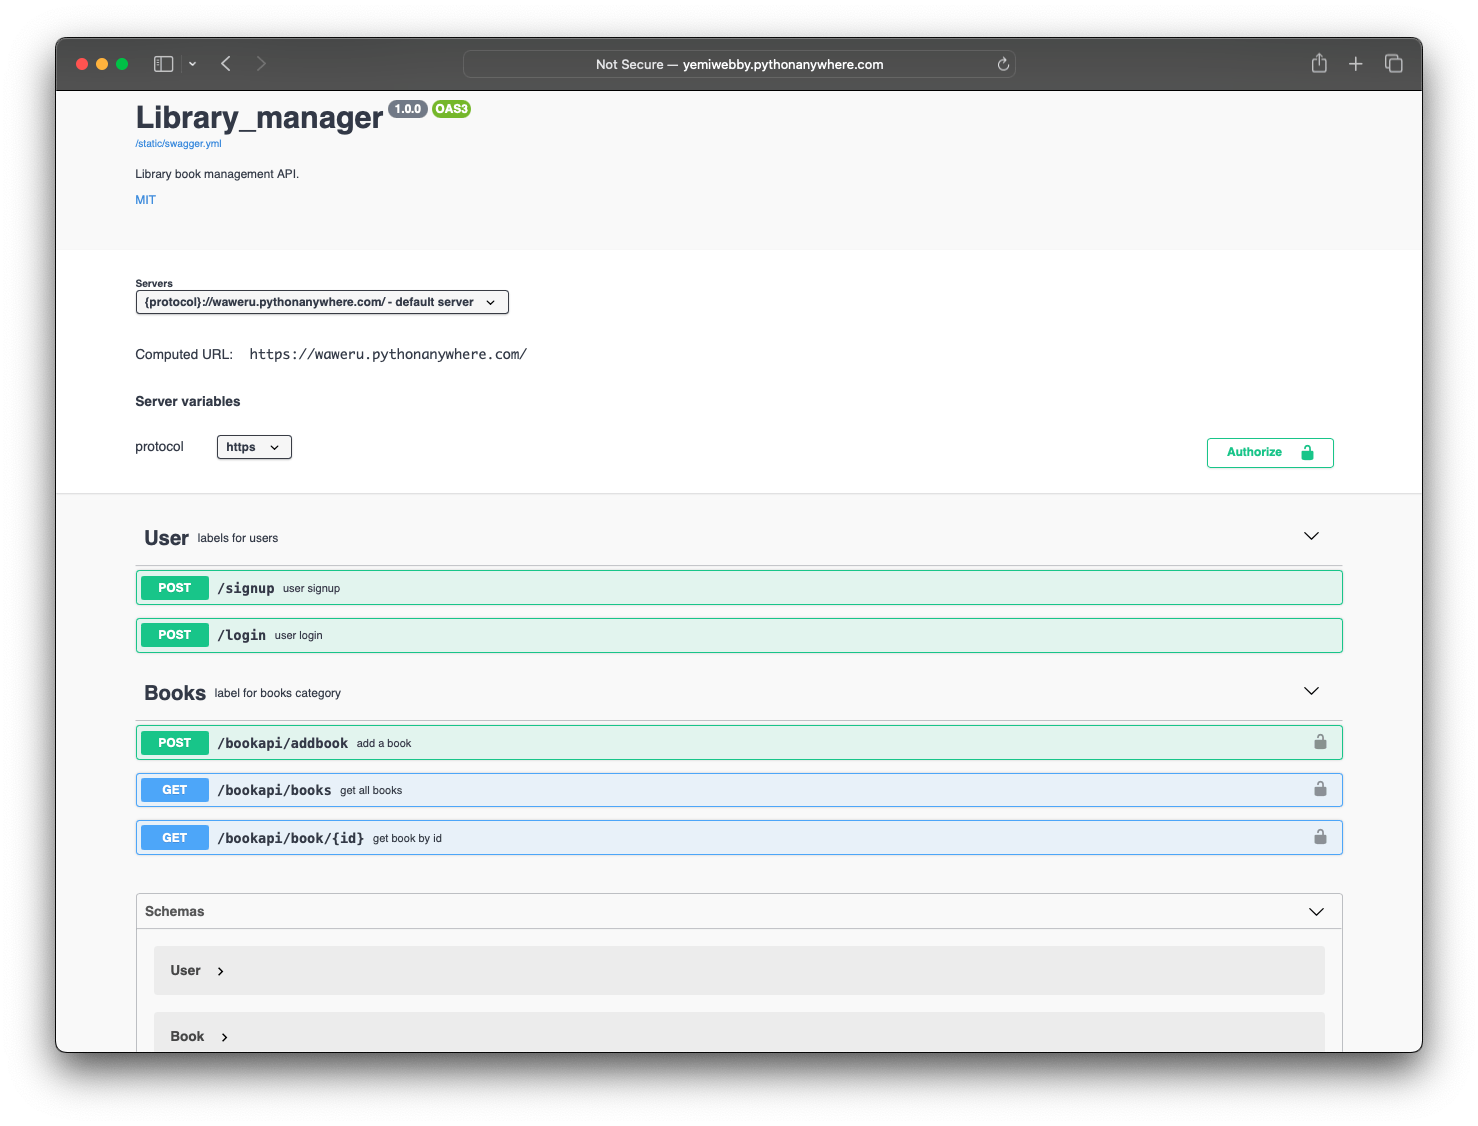Click the tab overview icon
This screenshot has height=1126, width=1478.
pos(1393,63)
